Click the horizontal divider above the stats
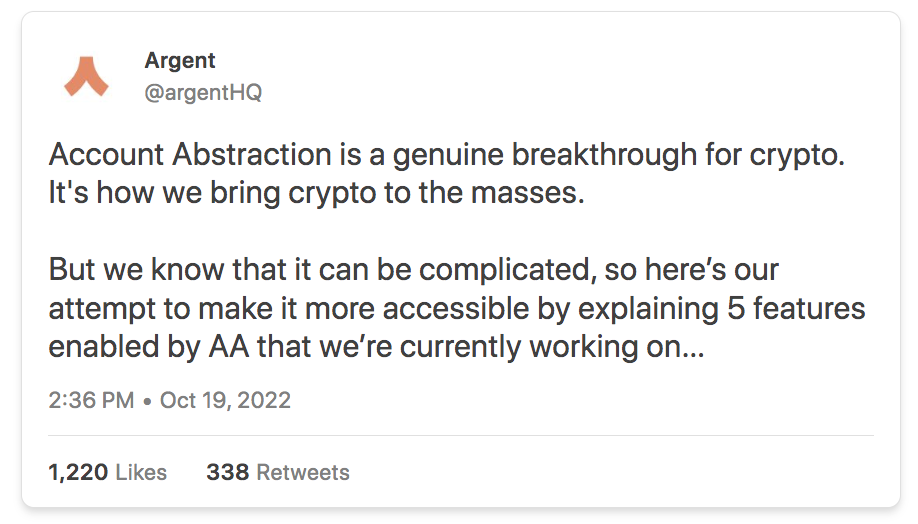Image resolution: width=918 pixels, height=524 pixels. point(461,435)
